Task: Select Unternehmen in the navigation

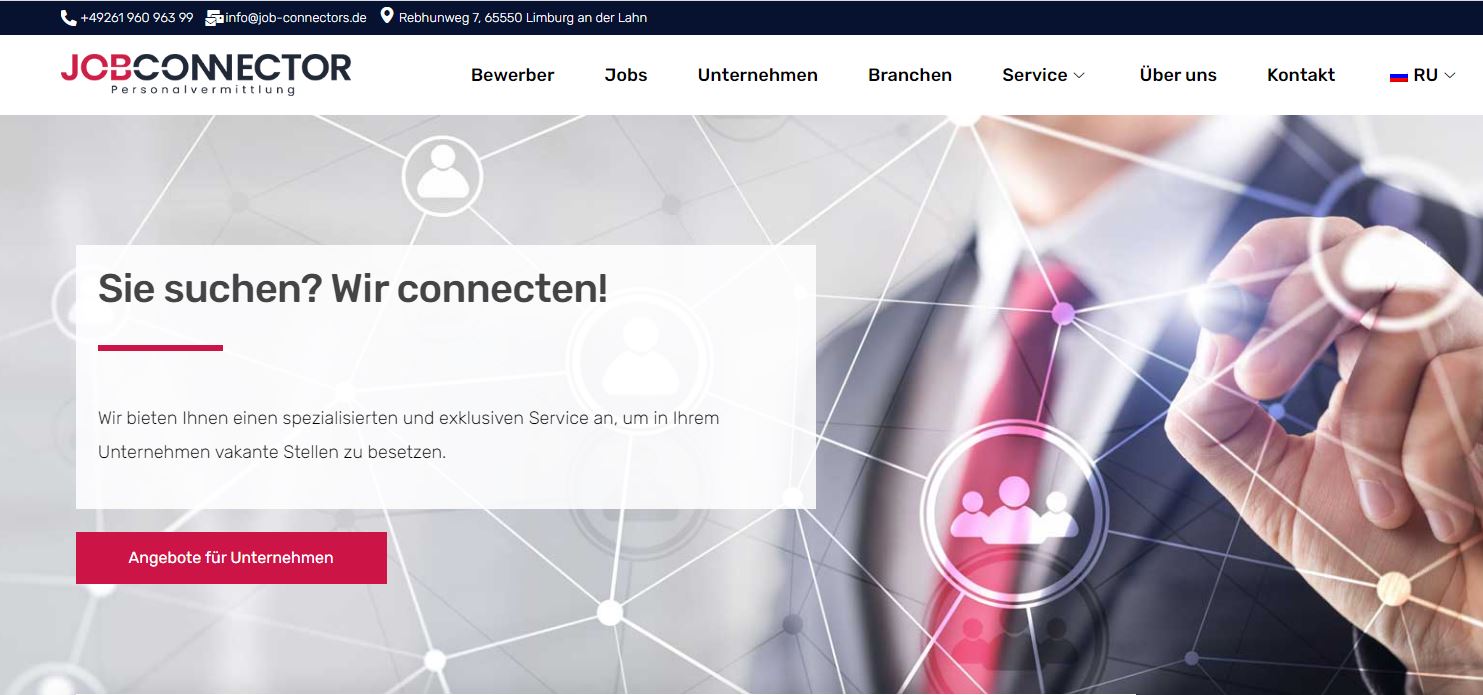Action: pos(757,75)
